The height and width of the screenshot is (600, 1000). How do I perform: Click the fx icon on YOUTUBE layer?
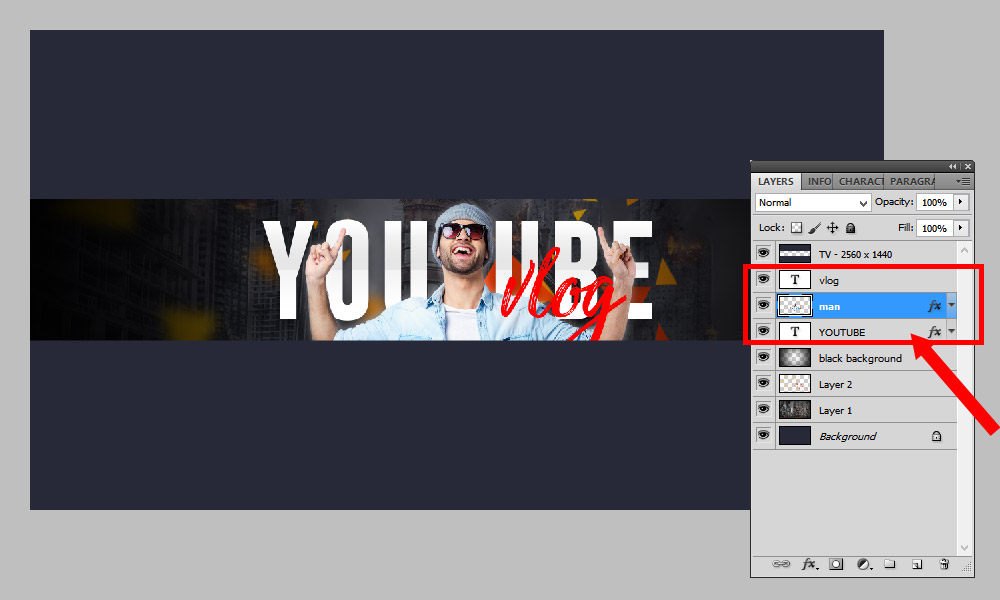pos(934,332)
